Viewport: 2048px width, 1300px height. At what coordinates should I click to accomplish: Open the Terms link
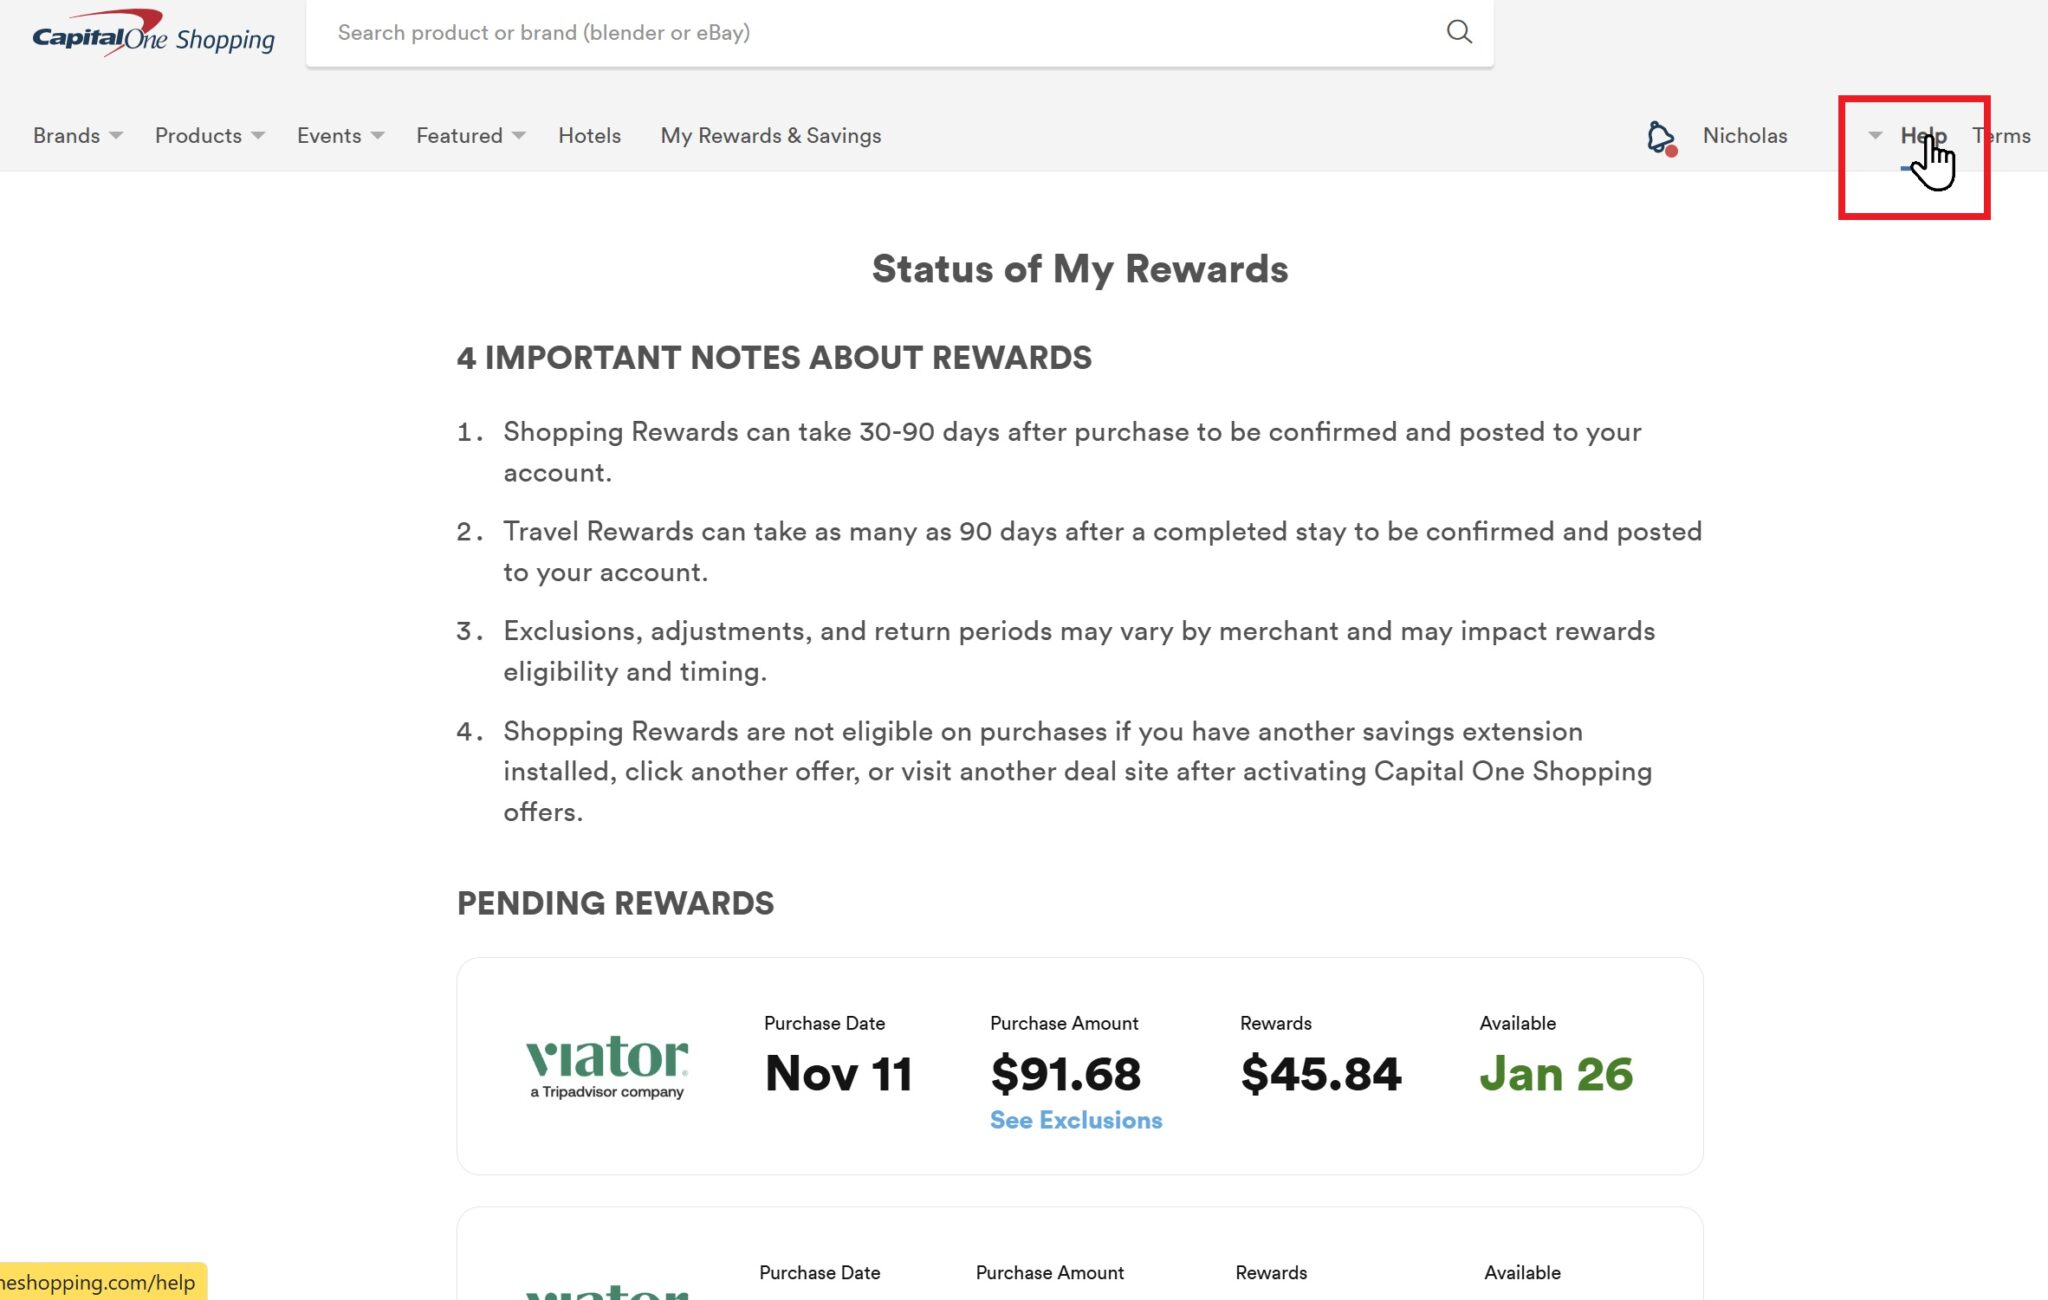coord(2001,136)
